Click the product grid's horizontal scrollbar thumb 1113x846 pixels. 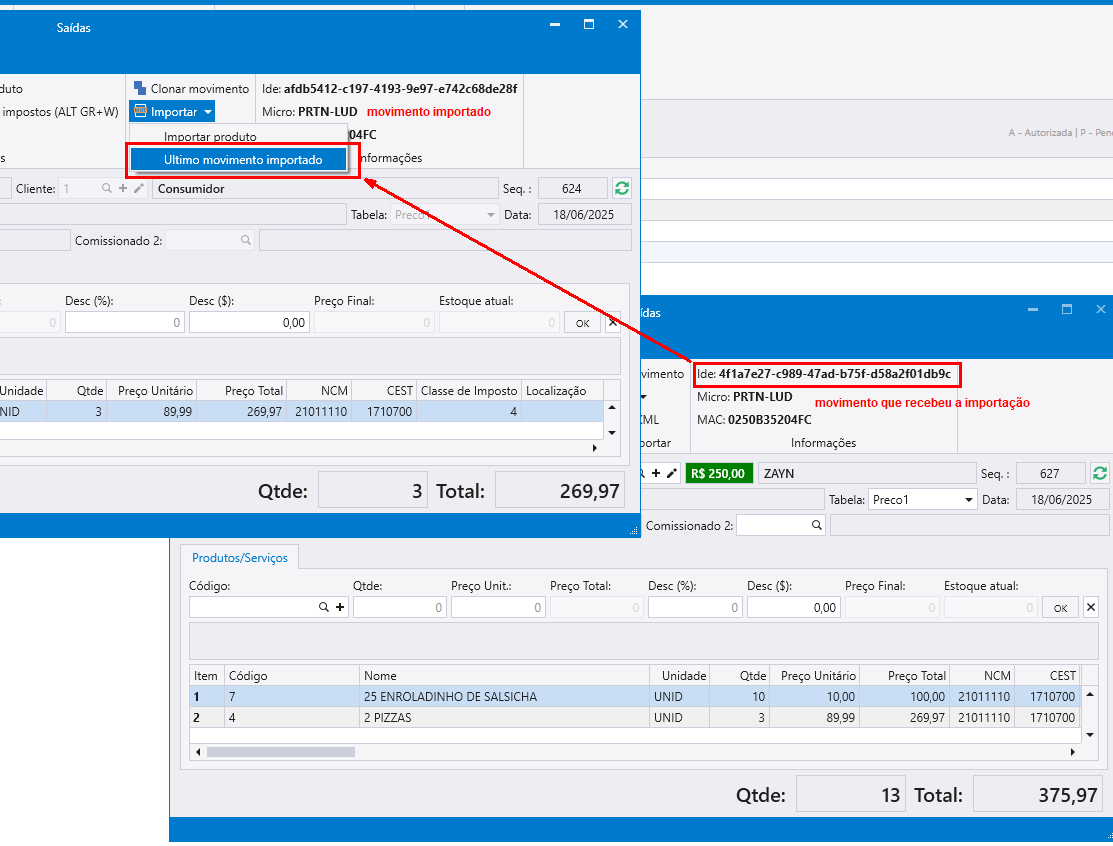click(x=280, y=751)
